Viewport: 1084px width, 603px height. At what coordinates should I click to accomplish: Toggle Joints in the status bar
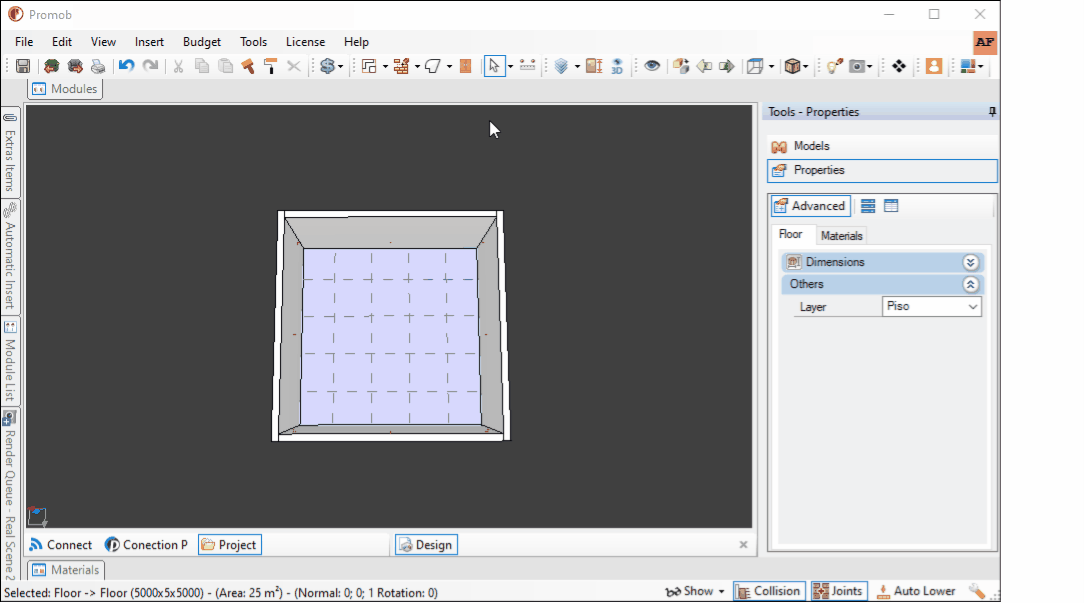(839, 591)
